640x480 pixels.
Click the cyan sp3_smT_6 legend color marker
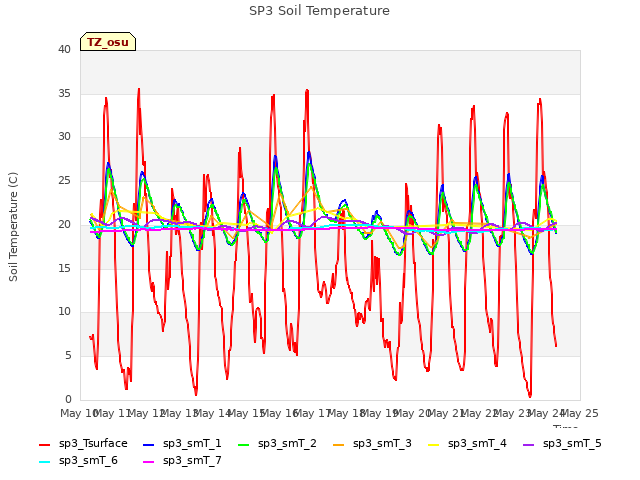point(44,462)
